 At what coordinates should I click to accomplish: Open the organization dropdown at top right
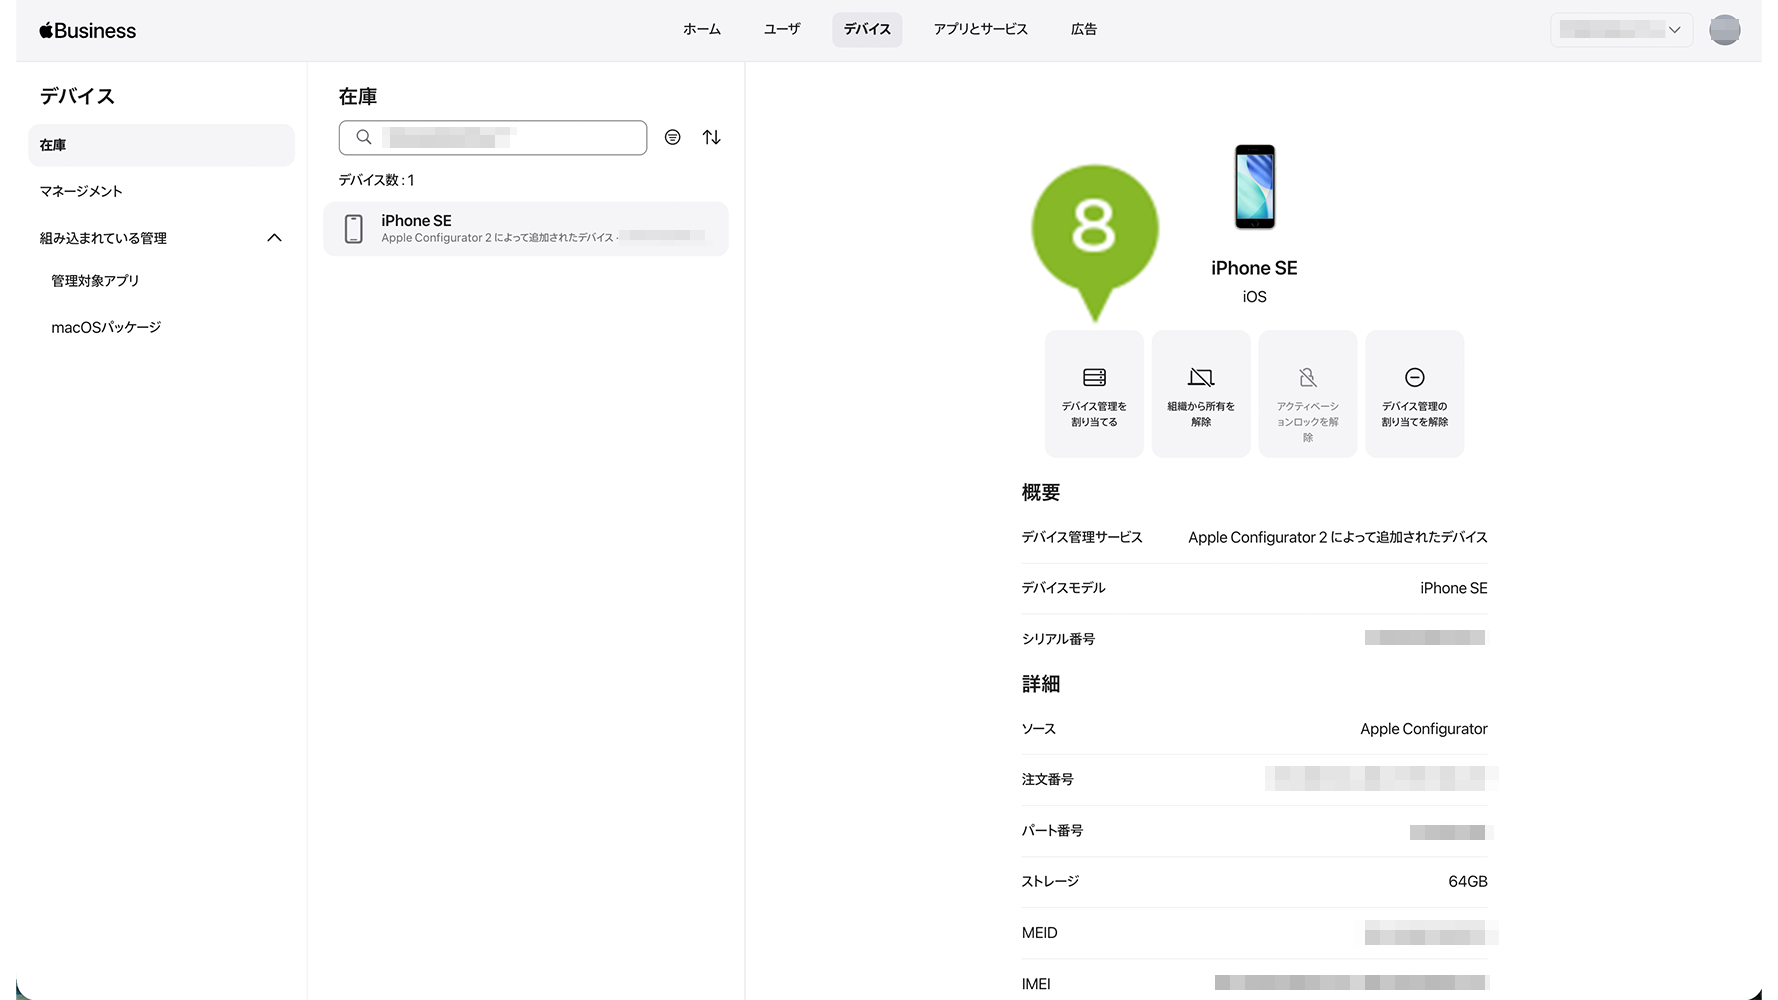[1621, 30]
